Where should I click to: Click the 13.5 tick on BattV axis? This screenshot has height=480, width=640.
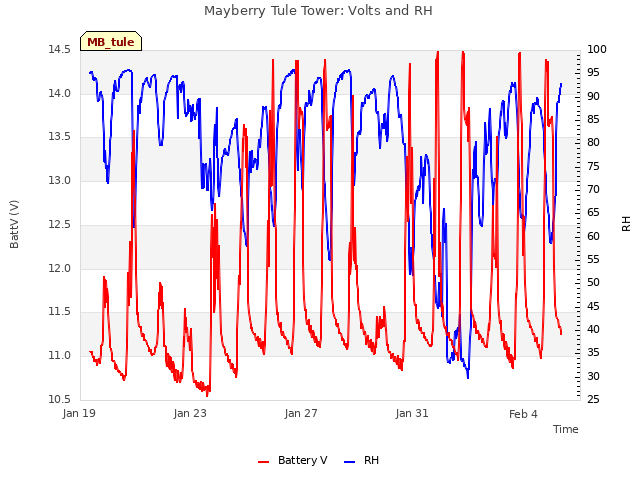coord(60,137)
